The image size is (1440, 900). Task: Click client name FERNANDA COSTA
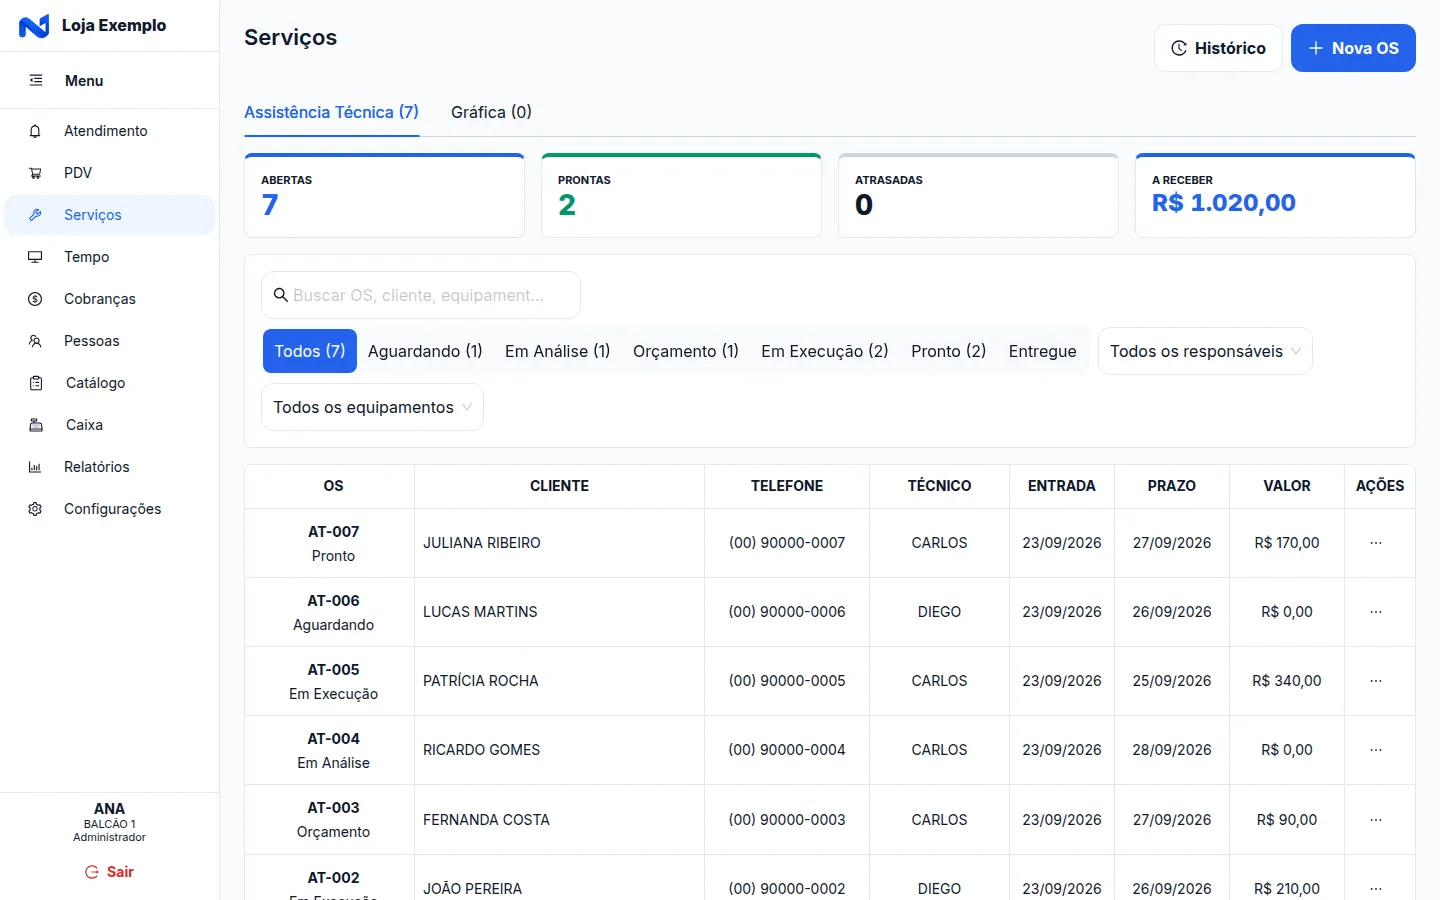tap(486, 820)
